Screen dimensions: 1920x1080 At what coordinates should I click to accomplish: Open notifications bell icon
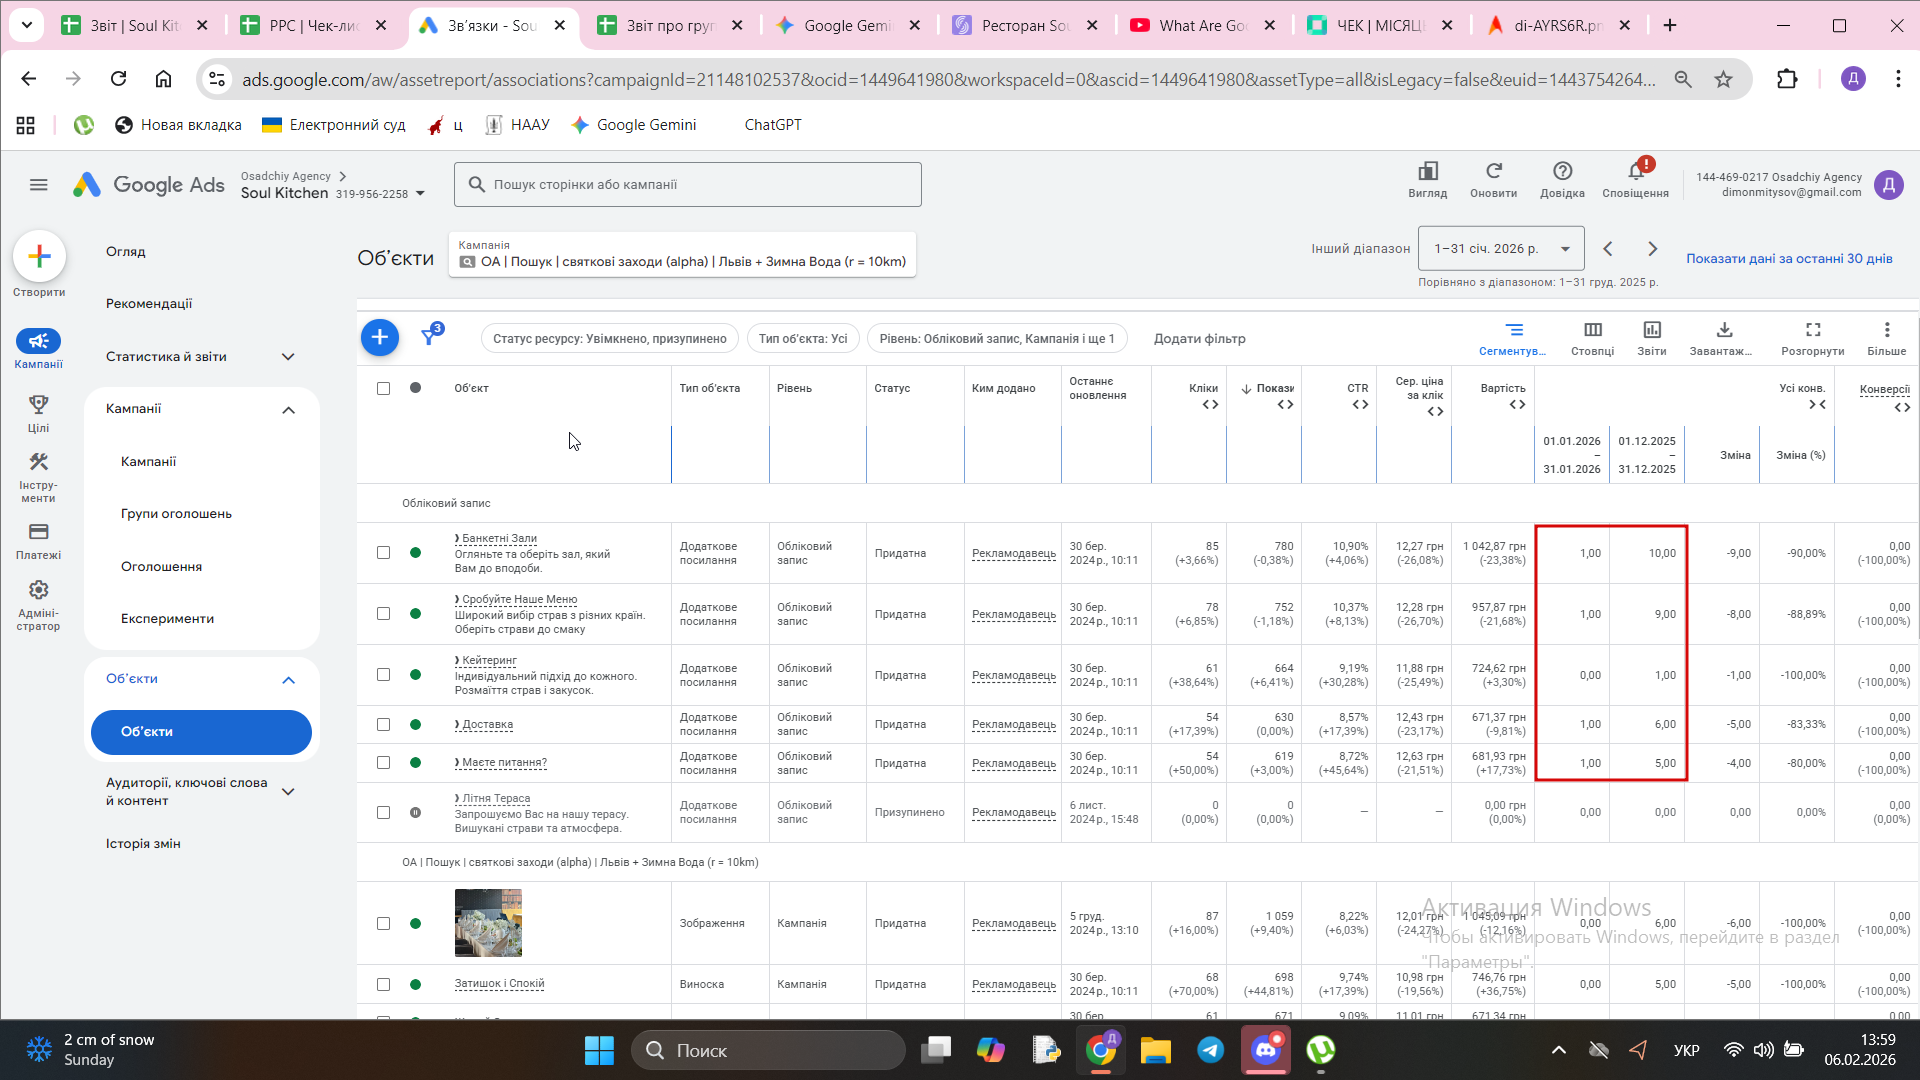[1635, 172]
